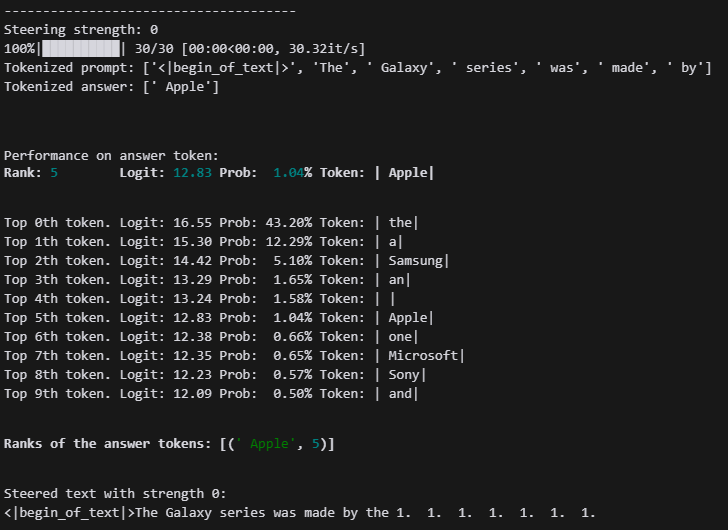Click the 'Top 3th token' row with 'an'

click(207, 280)
